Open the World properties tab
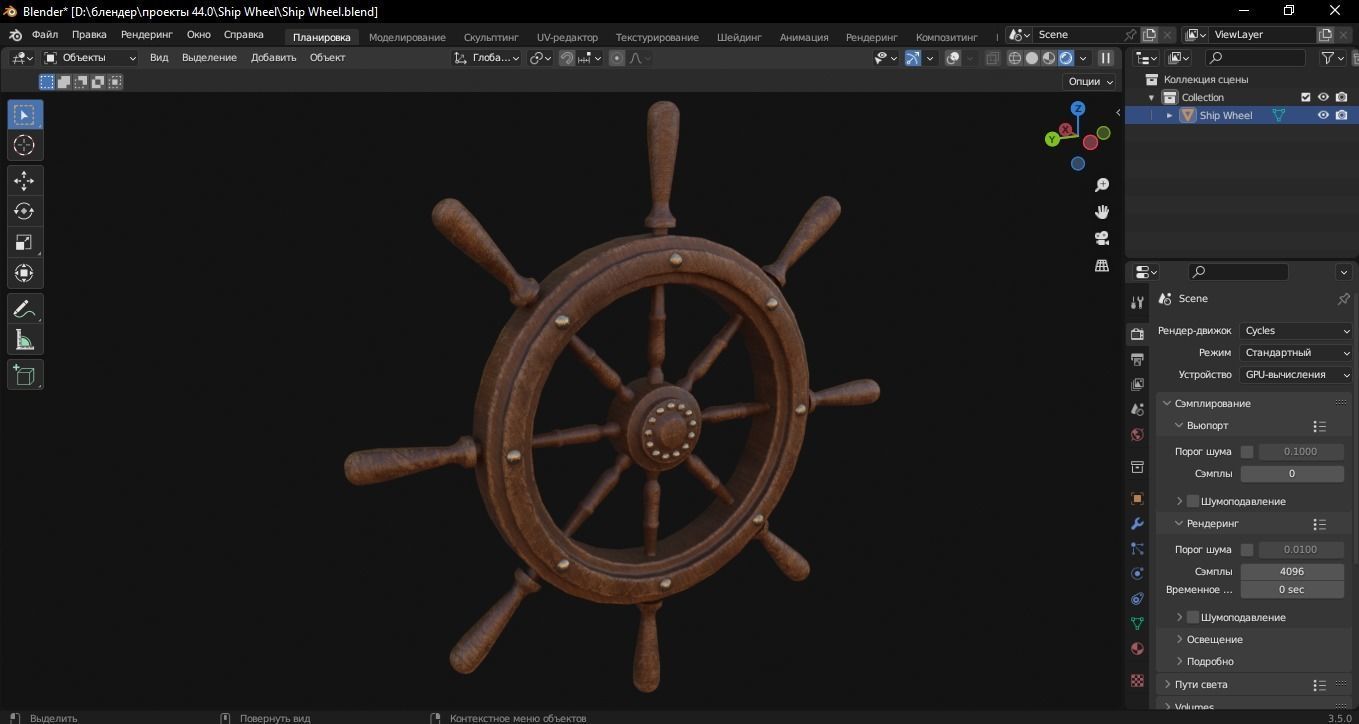Screen dimensions: 1359x724 [1137, 434]
